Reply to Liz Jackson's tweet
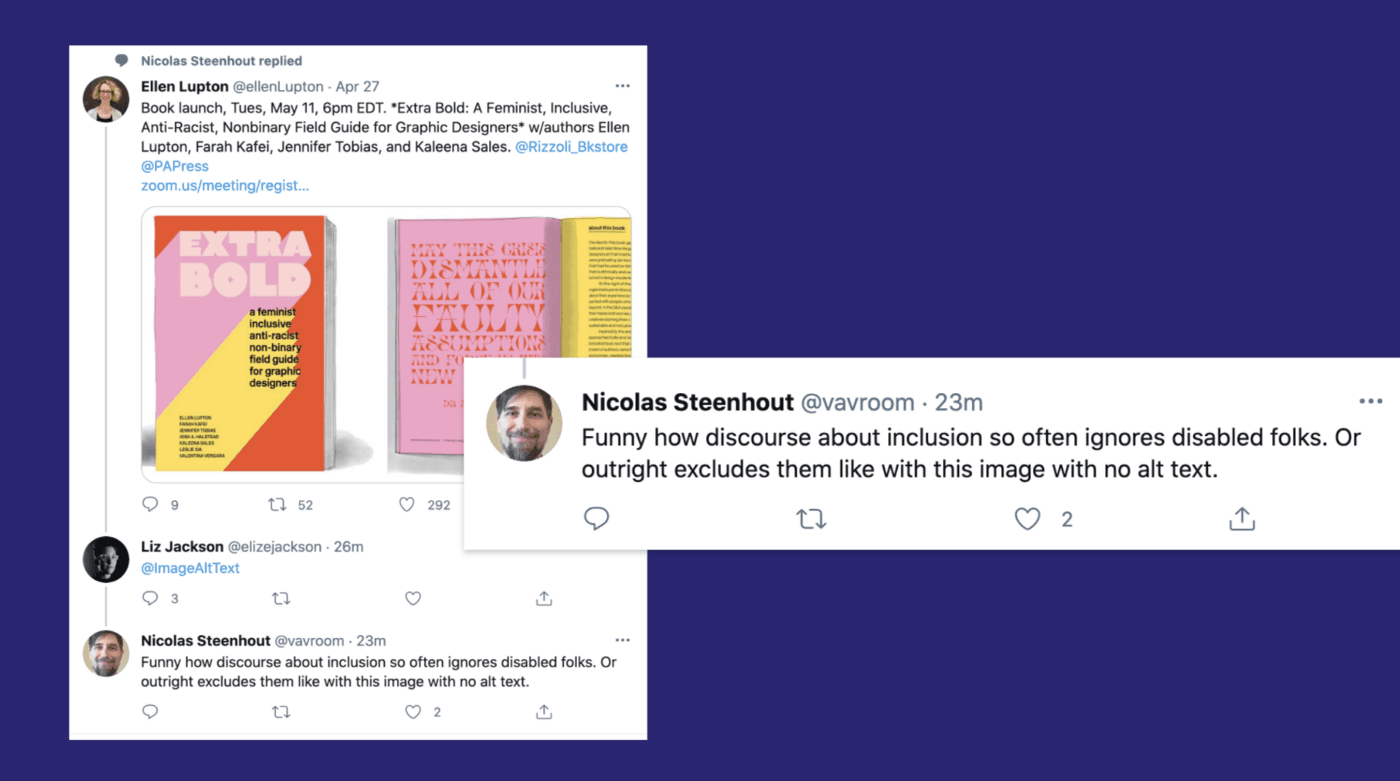Viewport: 1400px width, 781px height. (150, 598)
